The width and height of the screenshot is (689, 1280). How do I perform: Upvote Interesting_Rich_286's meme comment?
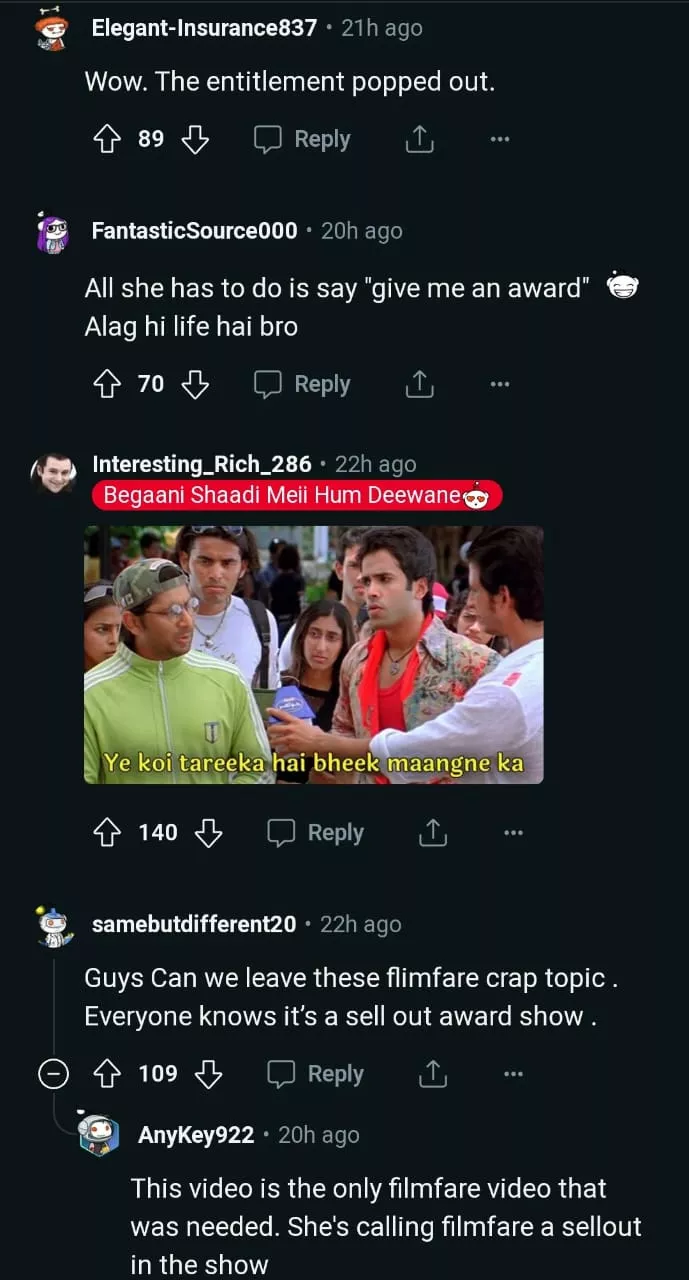pos(105,833)
